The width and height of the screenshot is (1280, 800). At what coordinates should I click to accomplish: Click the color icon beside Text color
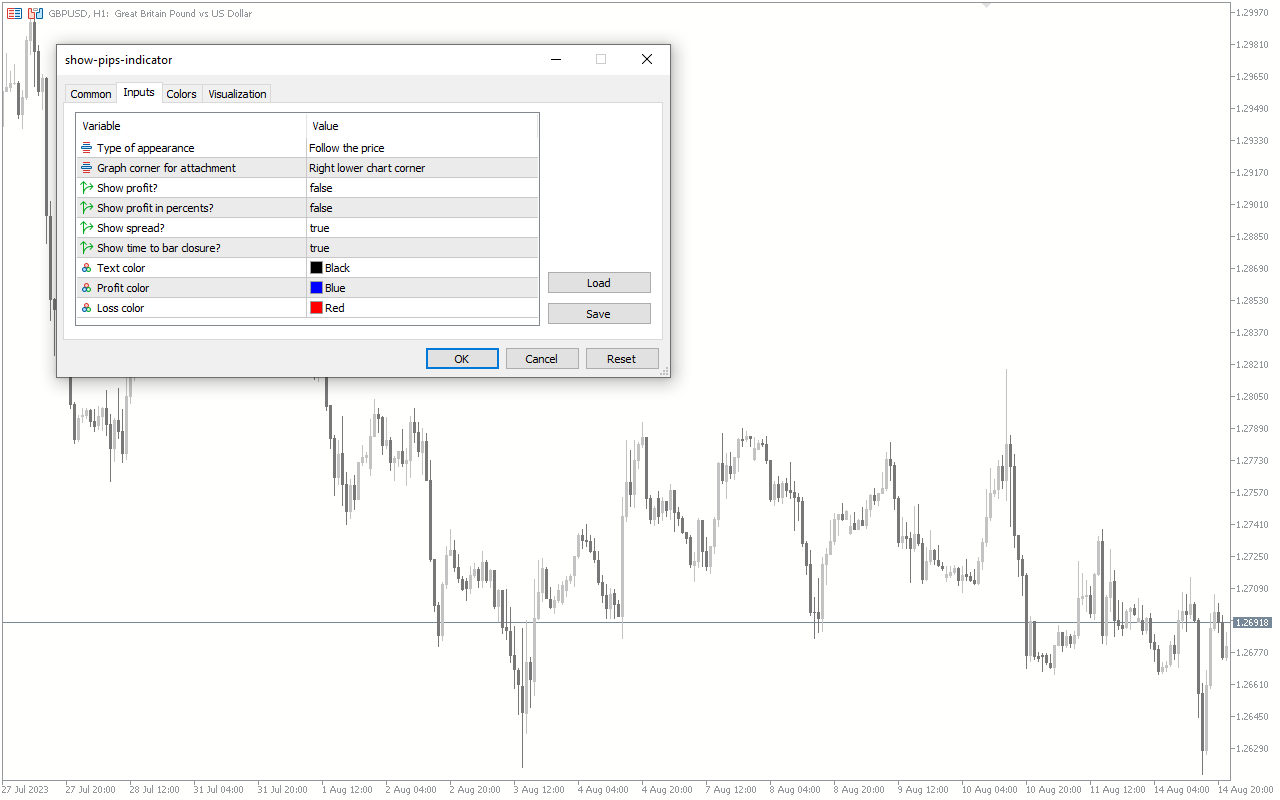87,268
